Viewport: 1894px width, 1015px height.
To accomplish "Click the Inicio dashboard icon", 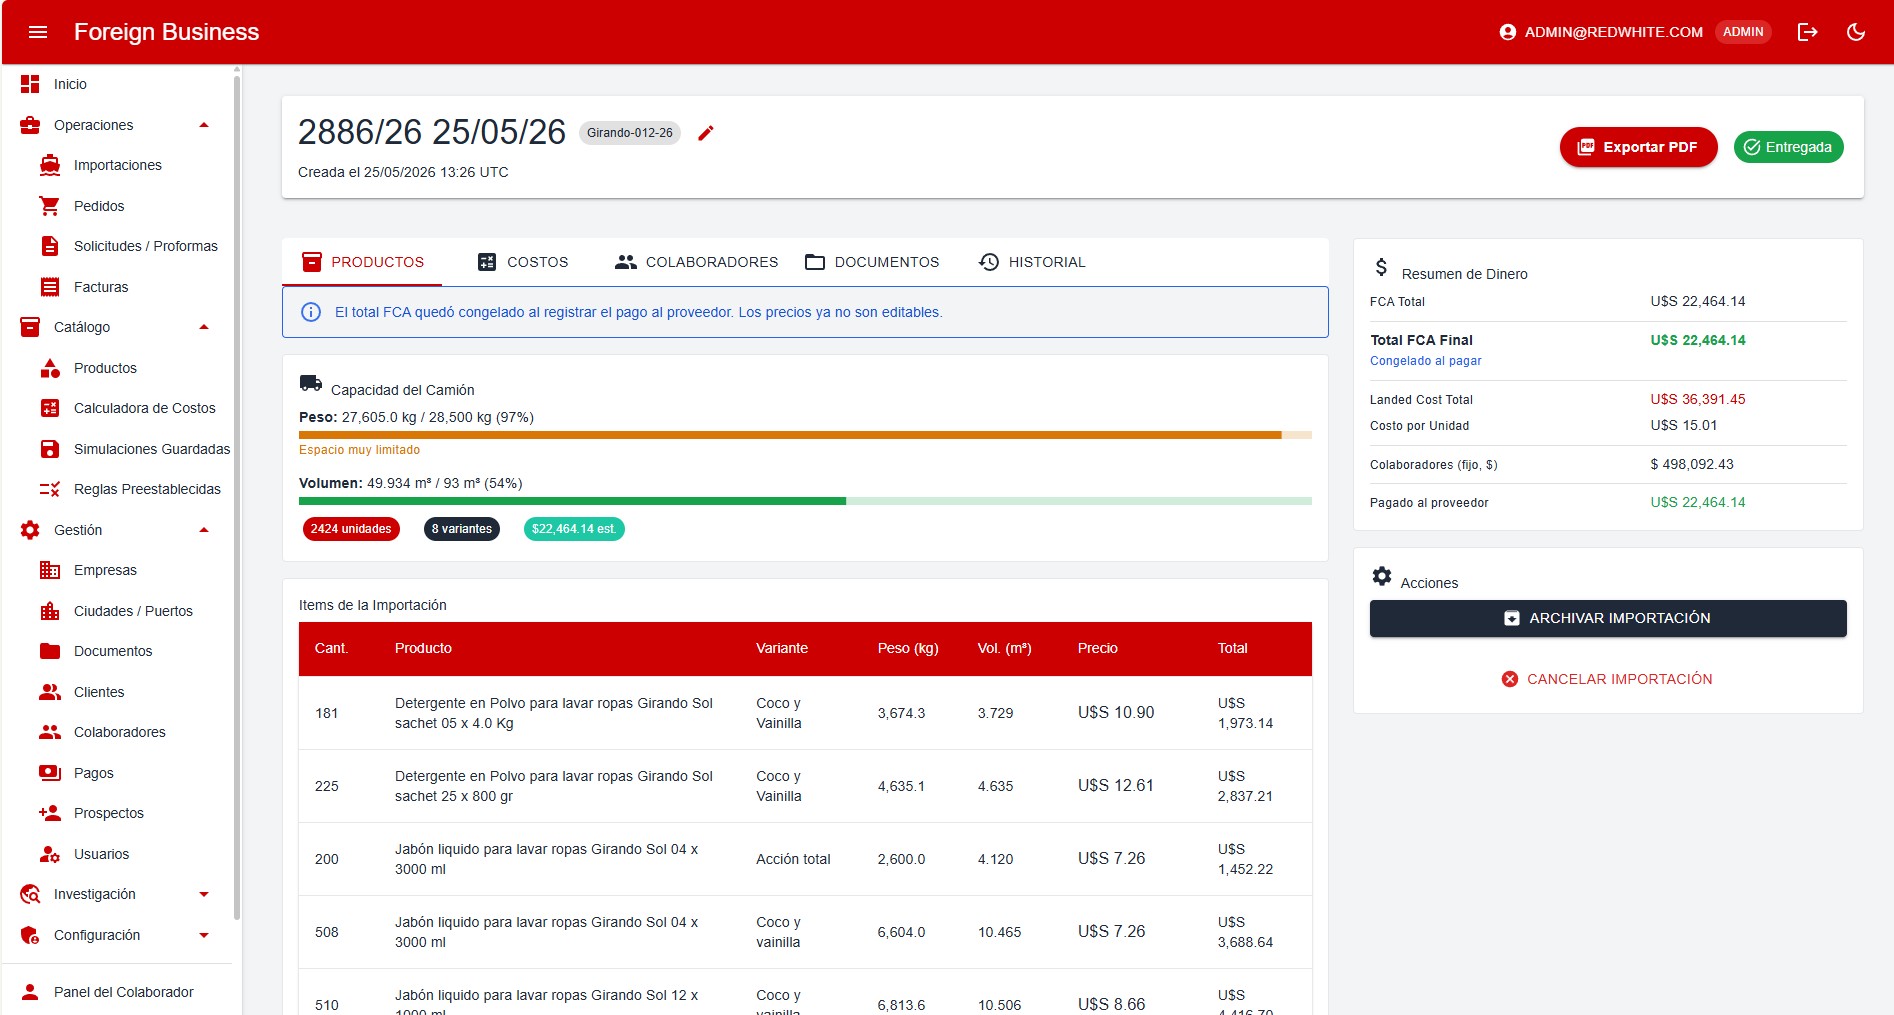I will [x=30, y=84].
